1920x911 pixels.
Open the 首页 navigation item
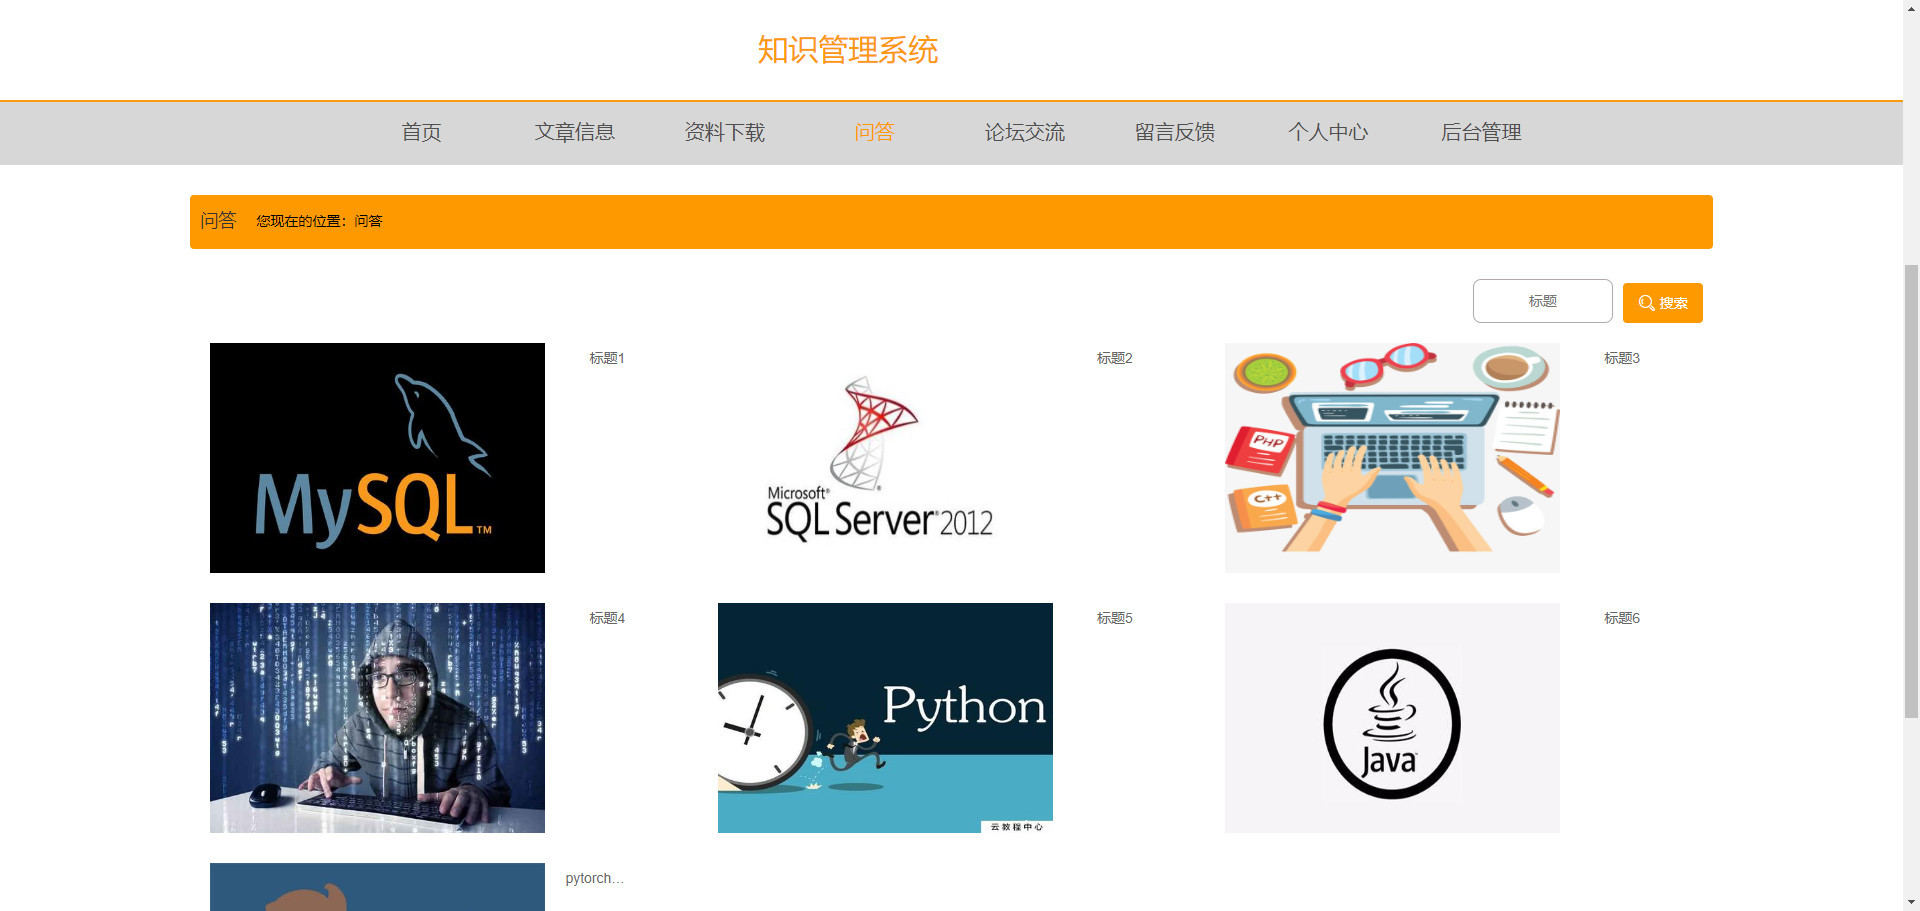click(x=421, y=132)
